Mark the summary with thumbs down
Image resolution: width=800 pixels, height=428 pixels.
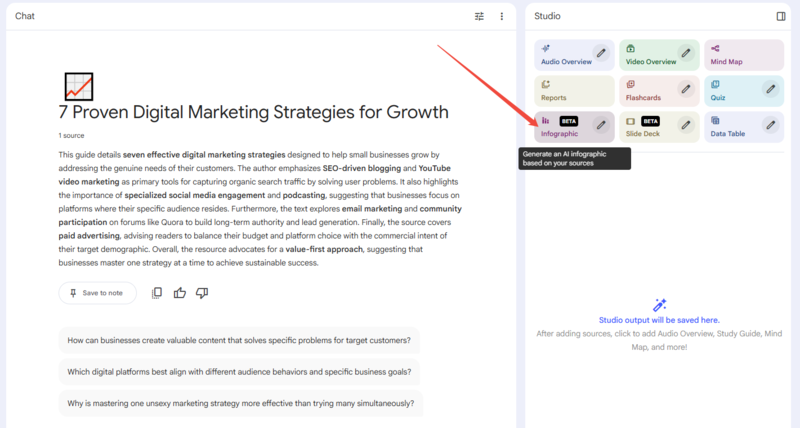(202, 293)
